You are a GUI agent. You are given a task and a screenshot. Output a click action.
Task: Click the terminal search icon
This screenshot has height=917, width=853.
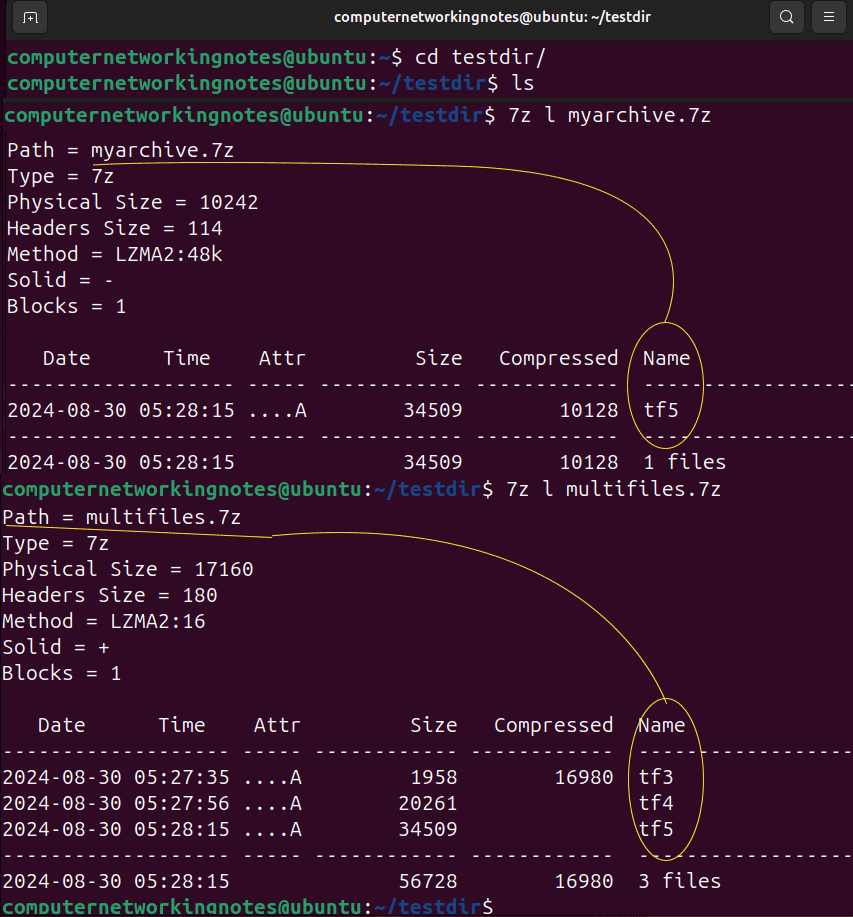(787, 17)
